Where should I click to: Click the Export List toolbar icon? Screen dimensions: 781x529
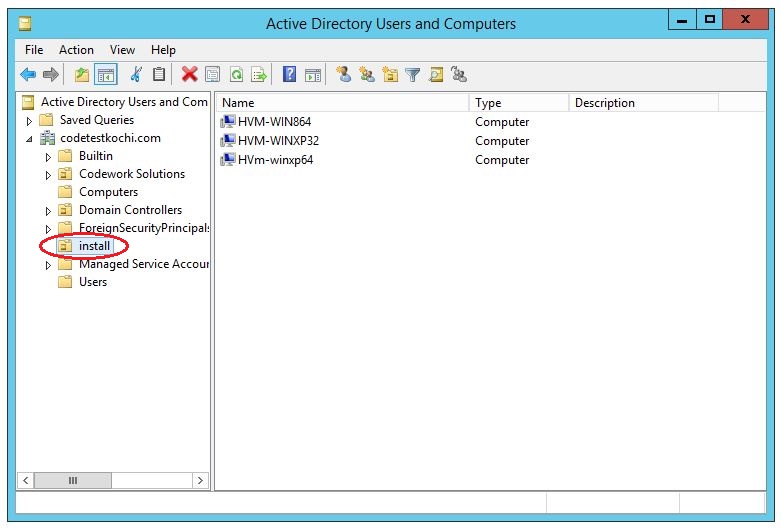pyautogui.click(x=259, y=75)
